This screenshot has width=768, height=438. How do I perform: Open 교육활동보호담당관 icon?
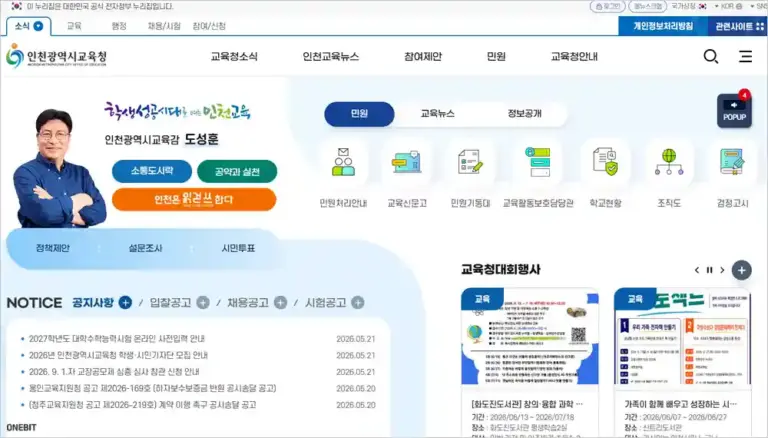point(538,162)
